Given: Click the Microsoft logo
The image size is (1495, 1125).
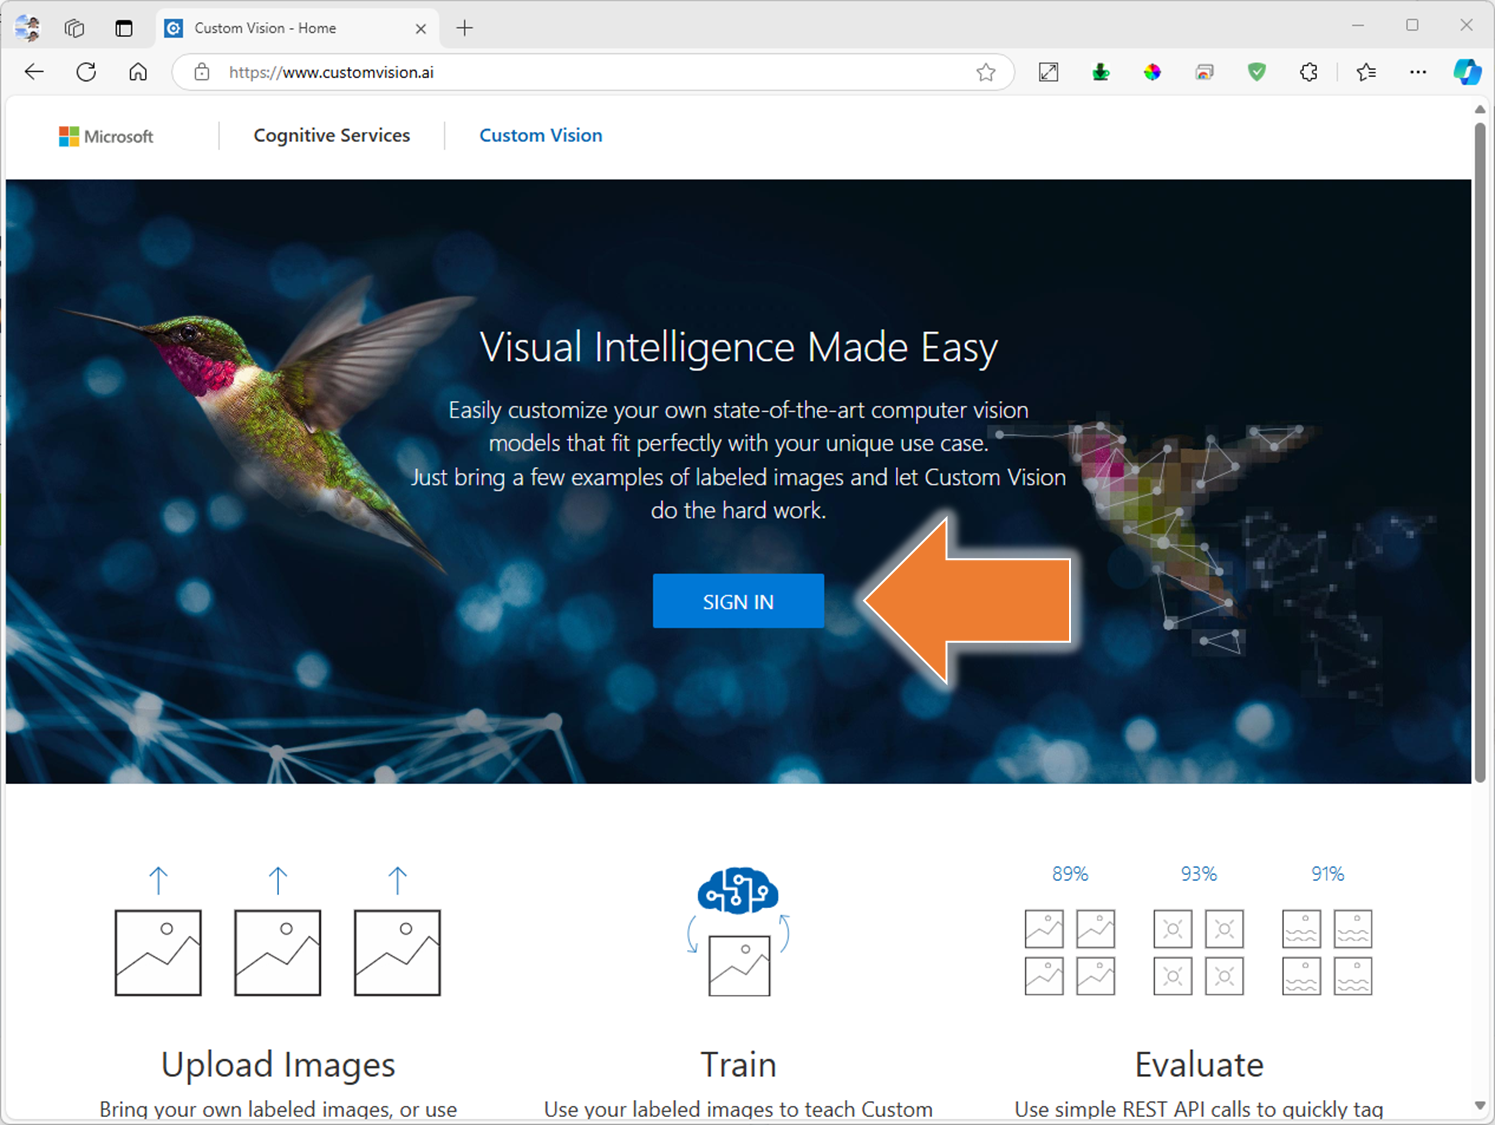Looking at the screenshot, I should tap(106, 136).
